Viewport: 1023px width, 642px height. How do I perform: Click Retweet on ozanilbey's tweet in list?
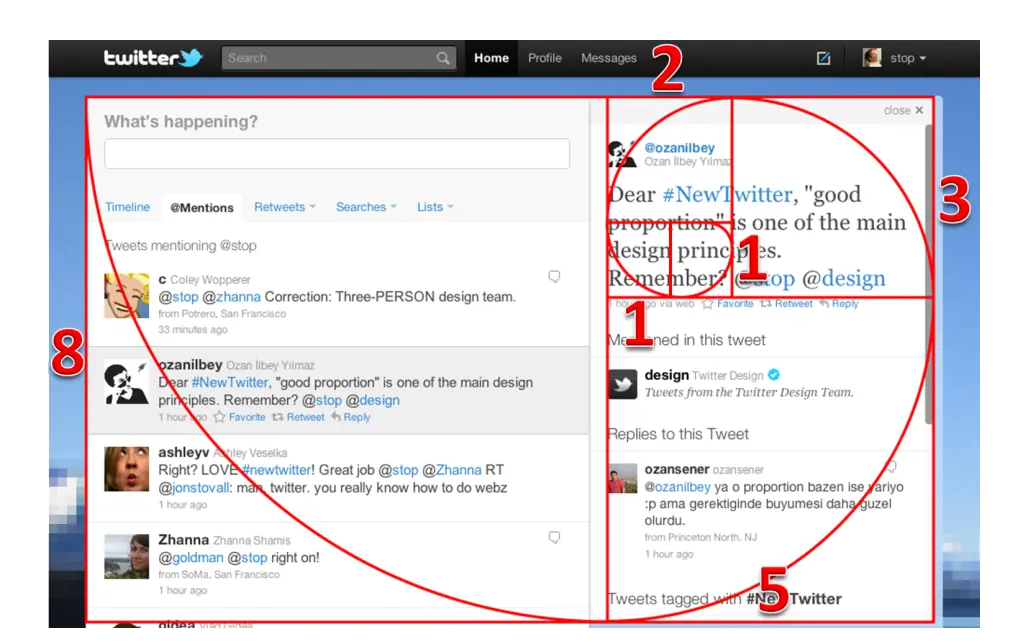(298, 417)
